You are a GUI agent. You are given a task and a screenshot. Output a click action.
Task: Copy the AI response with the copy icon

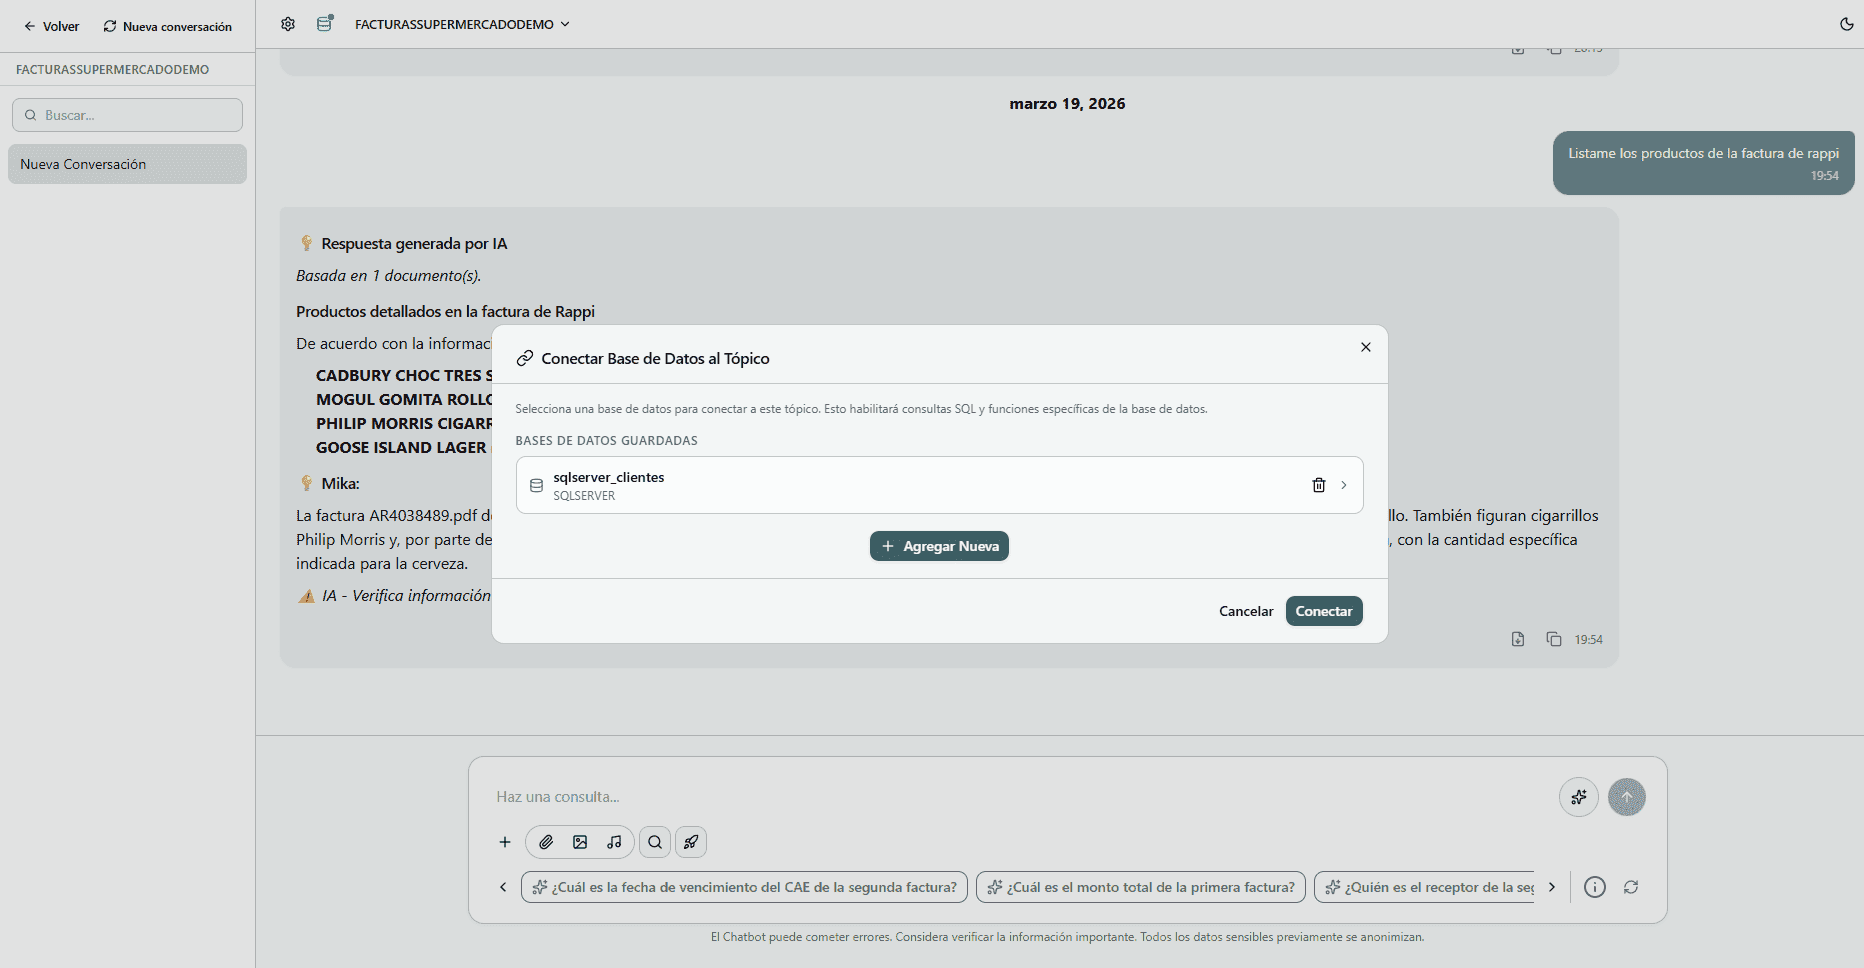(1554, 639)
